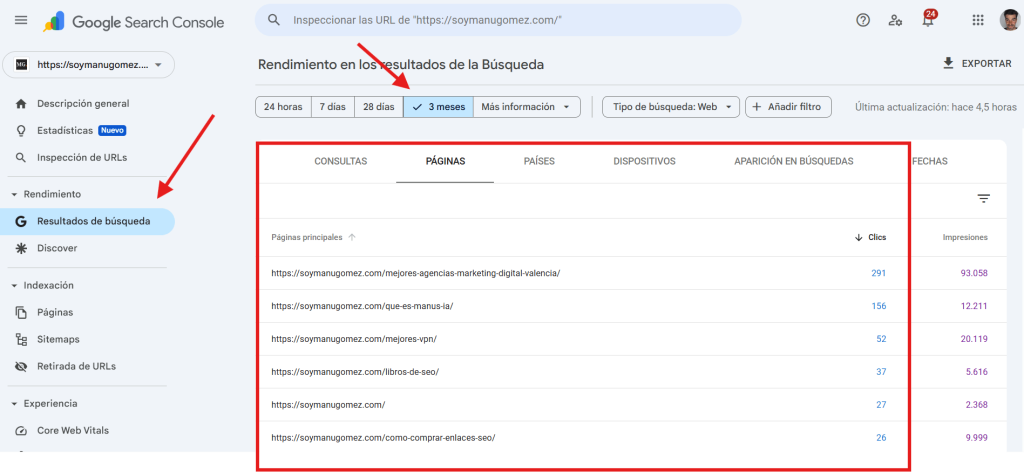
Task: Click the URL inspection search field
Action: pos(498,20)
